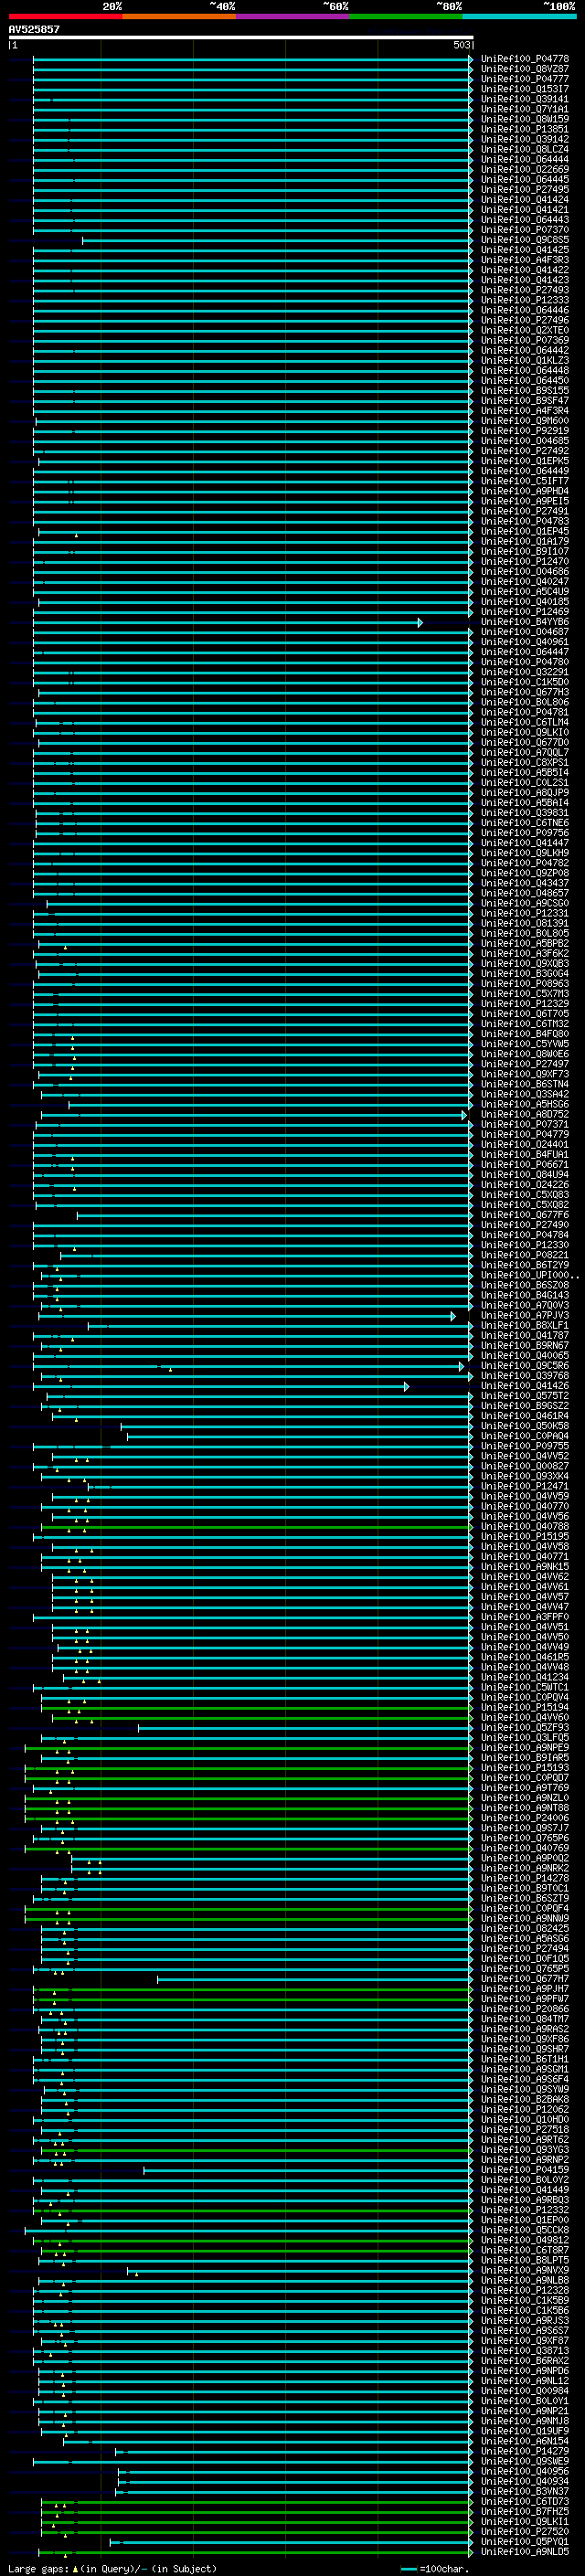585x2576 pixels.
Task: Click the truncated label UniRef100_UPI000..
Action: [x=530, y=1275]
